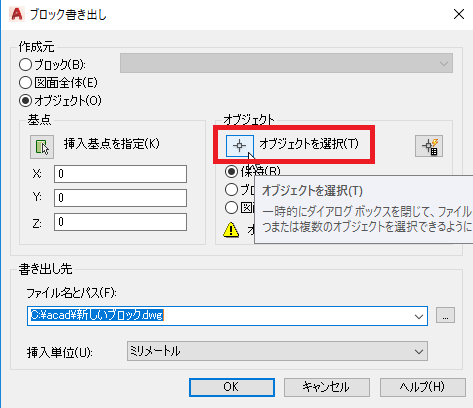Open help with ヘルプ(H) button
473x408 pixels.
423,387
